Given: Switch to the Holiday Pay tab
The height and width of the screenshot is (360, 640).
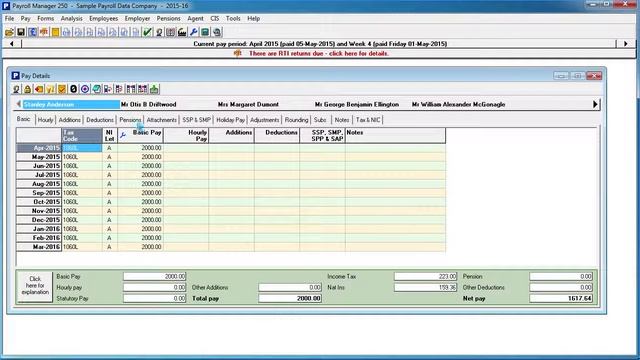Looking at the screenshot, I should pyautogui.click(x=230, y=120).
